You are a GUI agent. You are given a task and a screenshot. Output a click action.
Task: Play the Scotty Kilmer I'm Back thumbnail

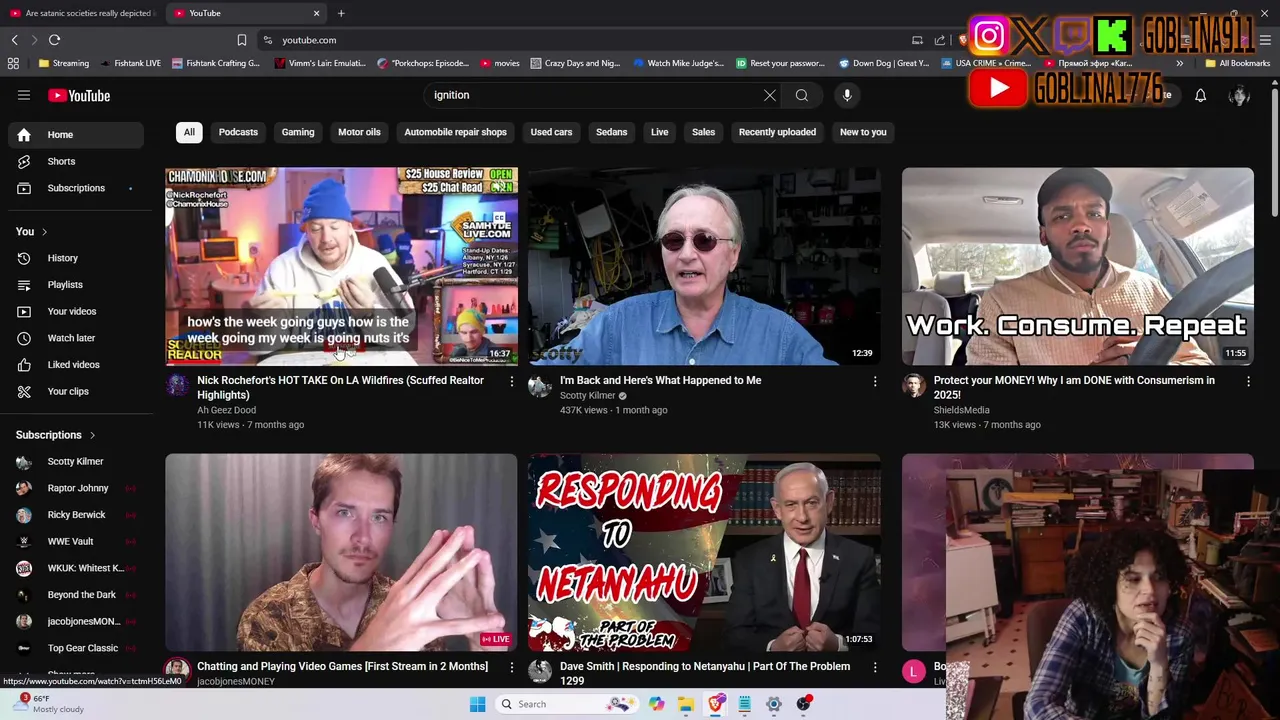(x=705, y=266)
